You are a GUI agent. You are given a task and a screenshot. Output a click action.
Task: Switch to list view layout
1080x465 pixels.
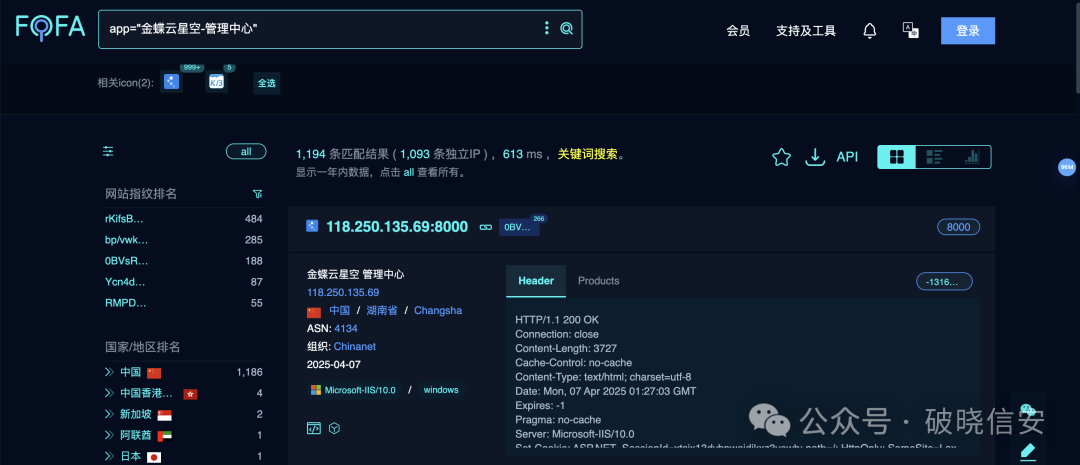tap(934, 157)
